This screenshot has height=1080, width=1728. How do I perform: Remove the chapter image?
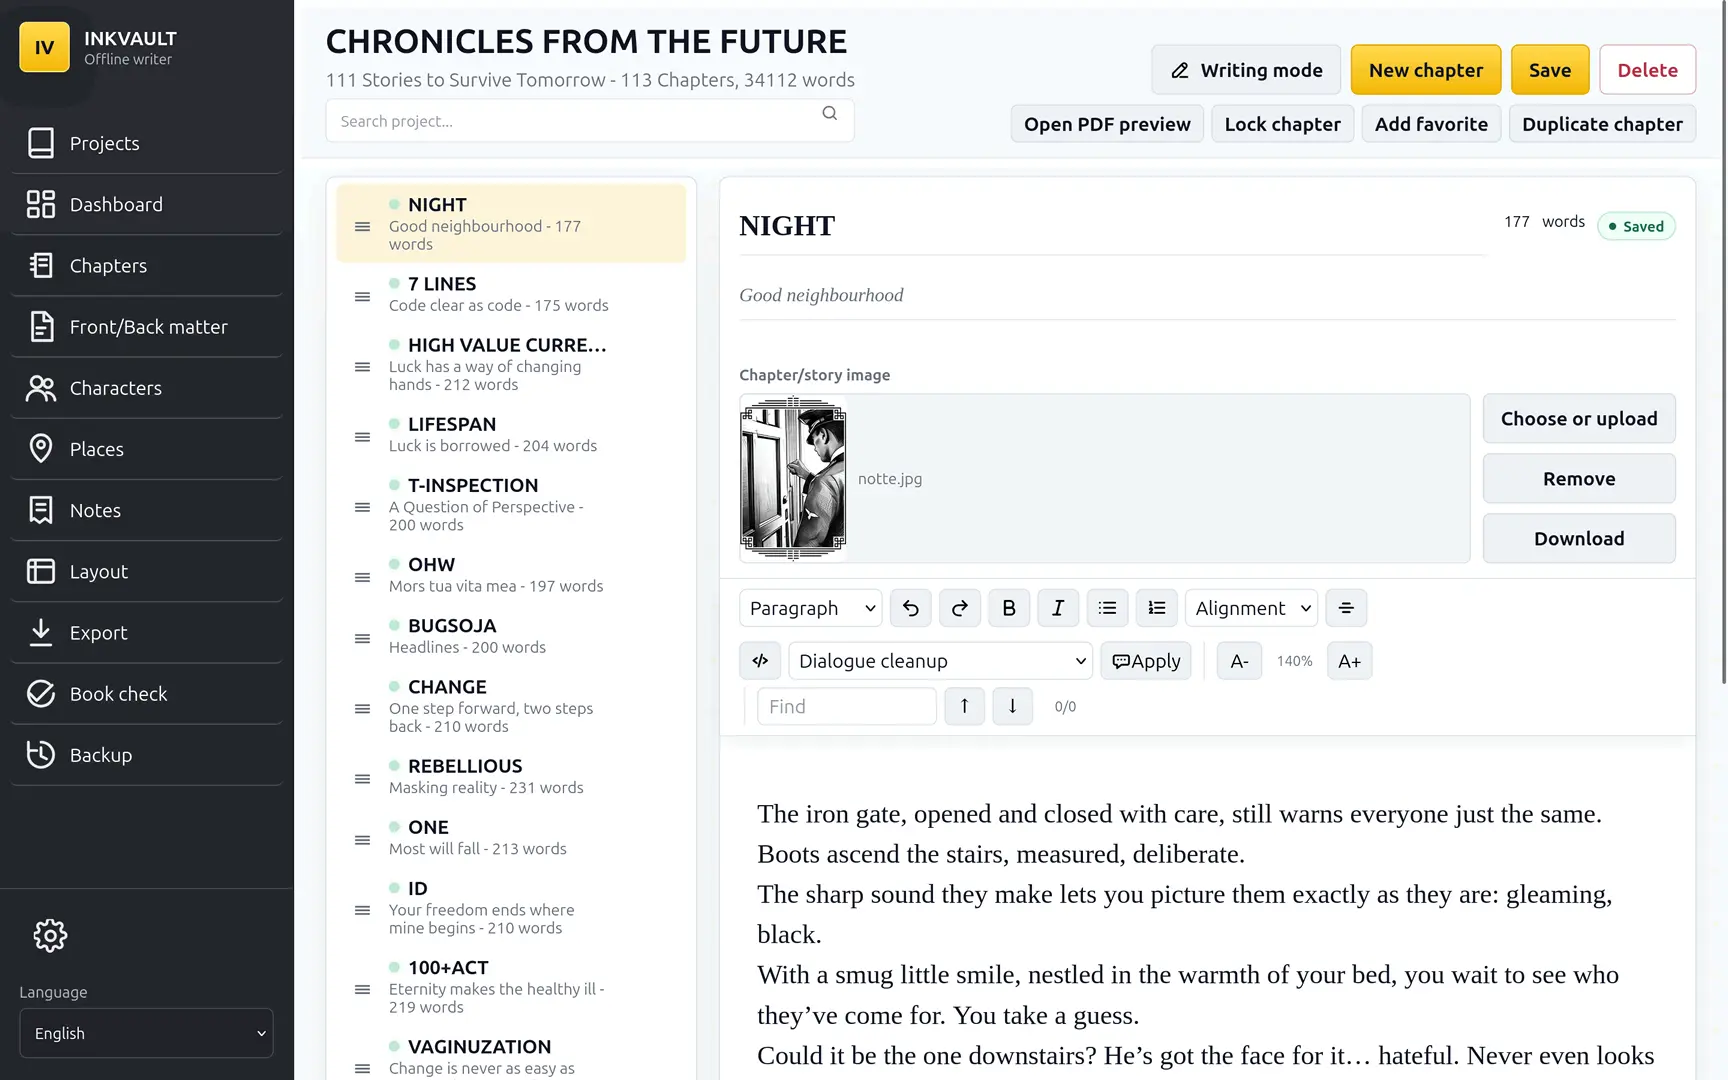(x=1579, y=478)
